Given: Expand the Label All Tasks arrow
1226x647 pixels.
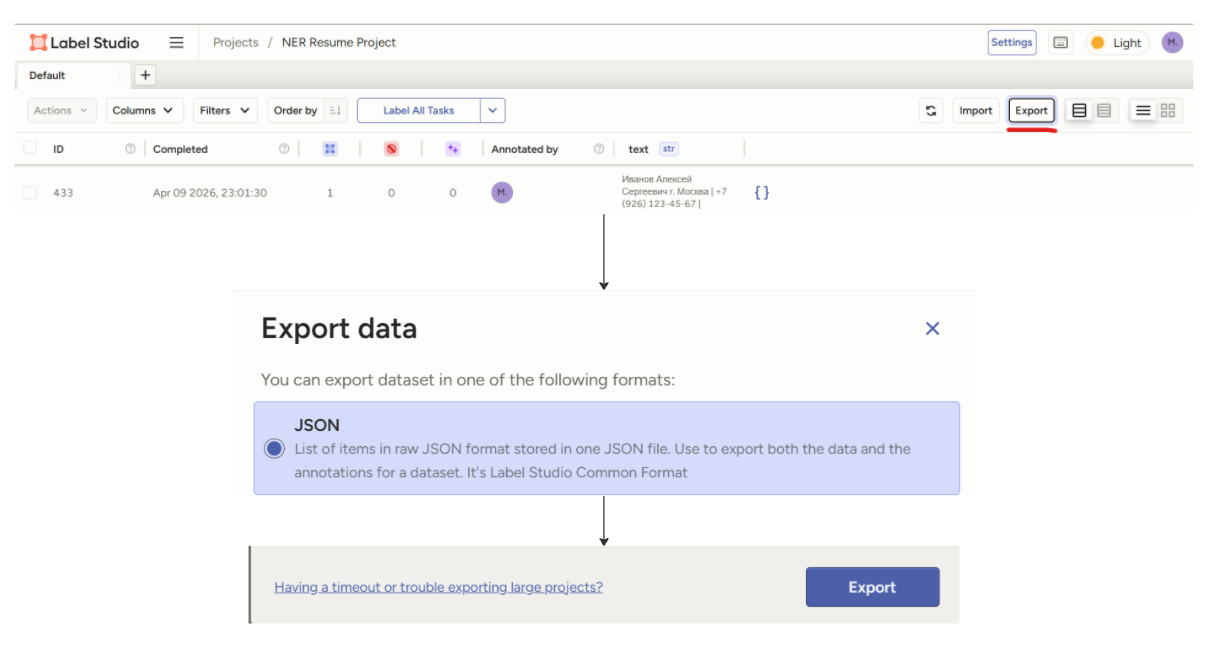Looking at the screenshot, I should coord(493,111).
